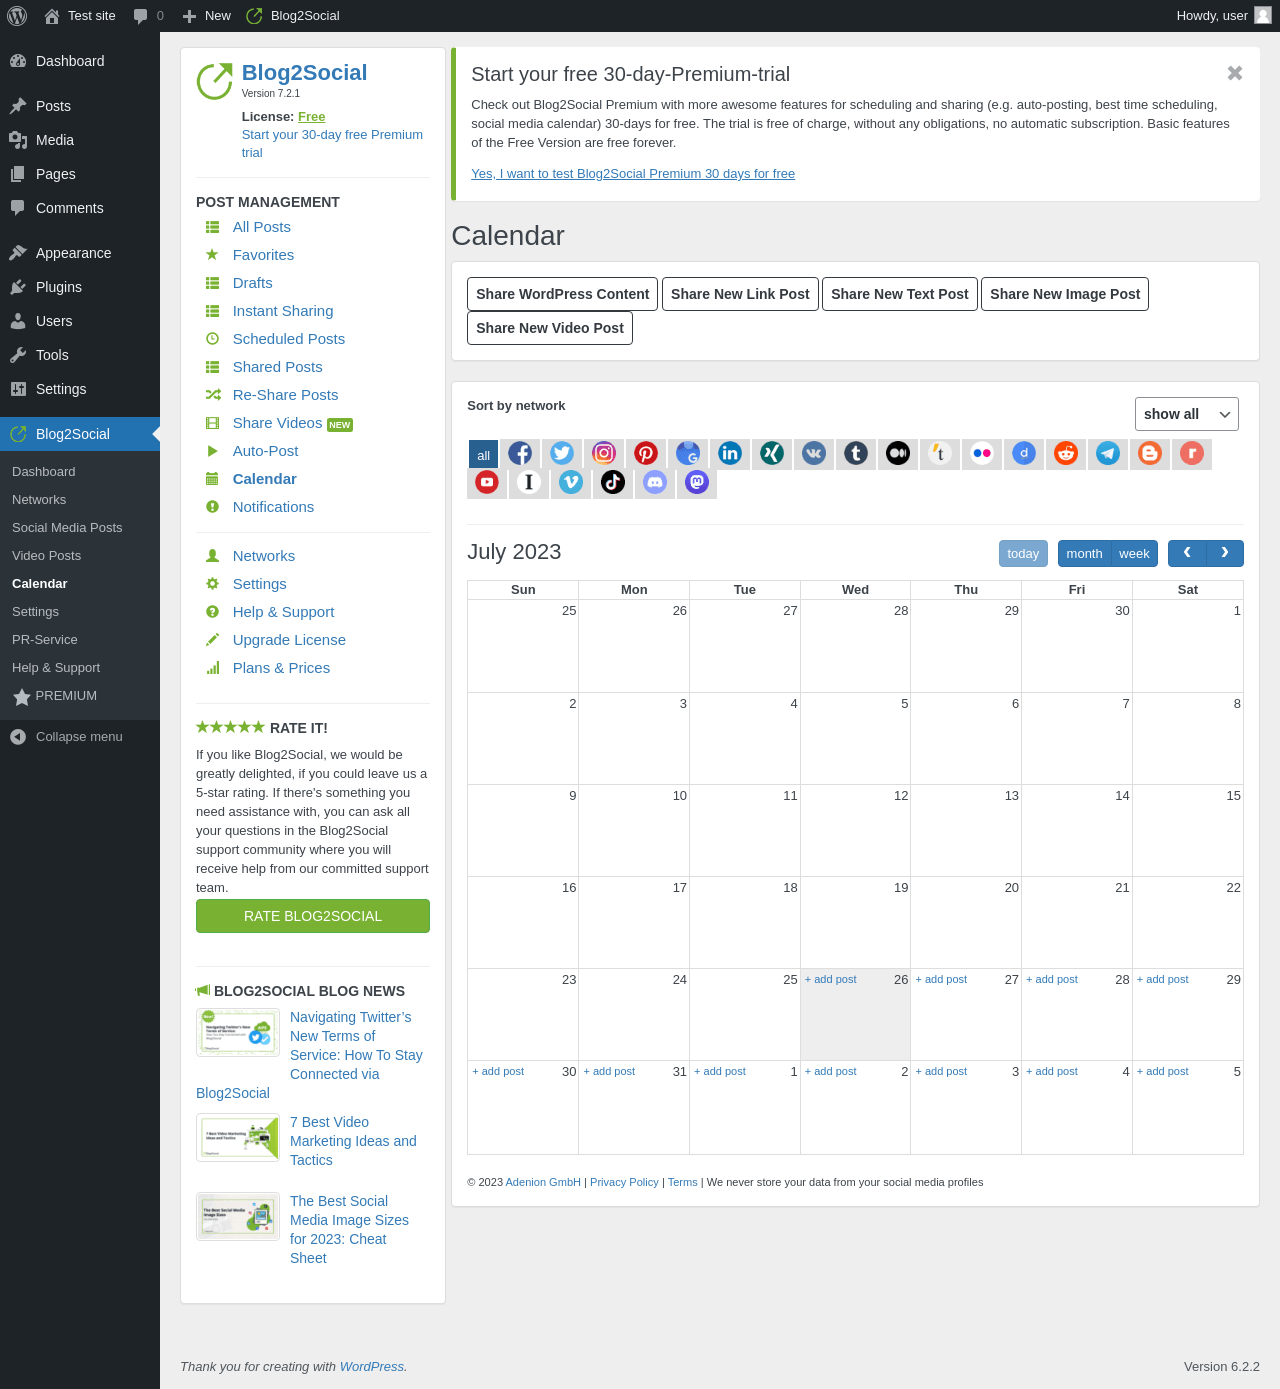Open the New content menu in admin bar
This screenshot has height=1389, width=1280.
[207, 16]
